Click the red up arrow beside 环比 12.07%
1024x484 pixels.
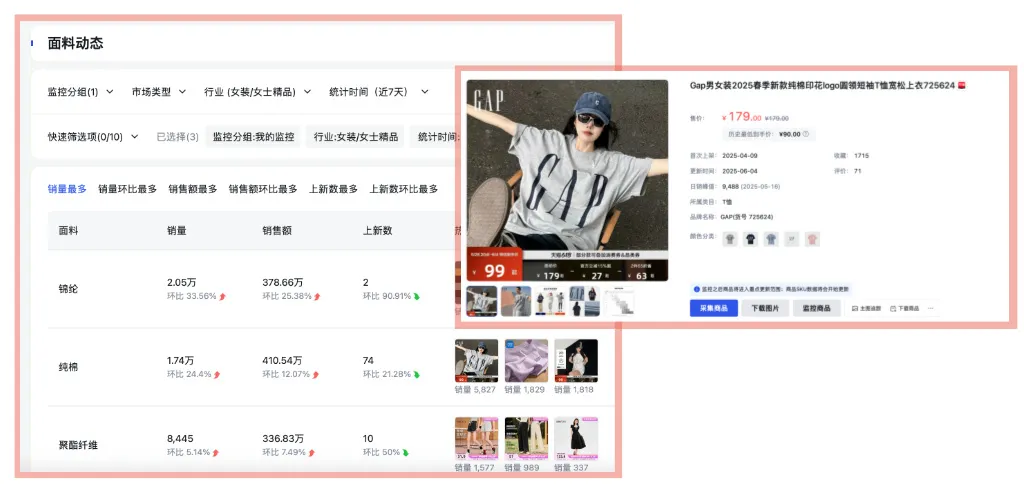317,374
